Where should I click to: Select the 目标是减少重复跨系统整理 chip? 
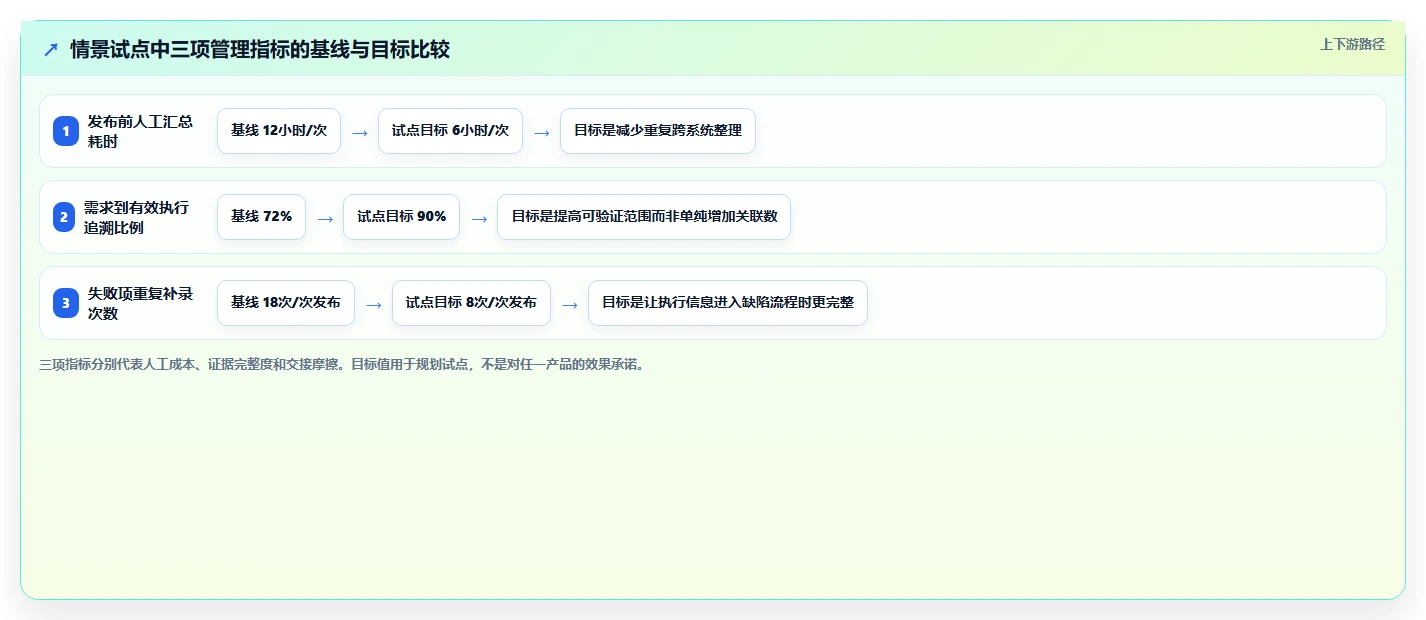pyautogui.click(x=657, y=131)
